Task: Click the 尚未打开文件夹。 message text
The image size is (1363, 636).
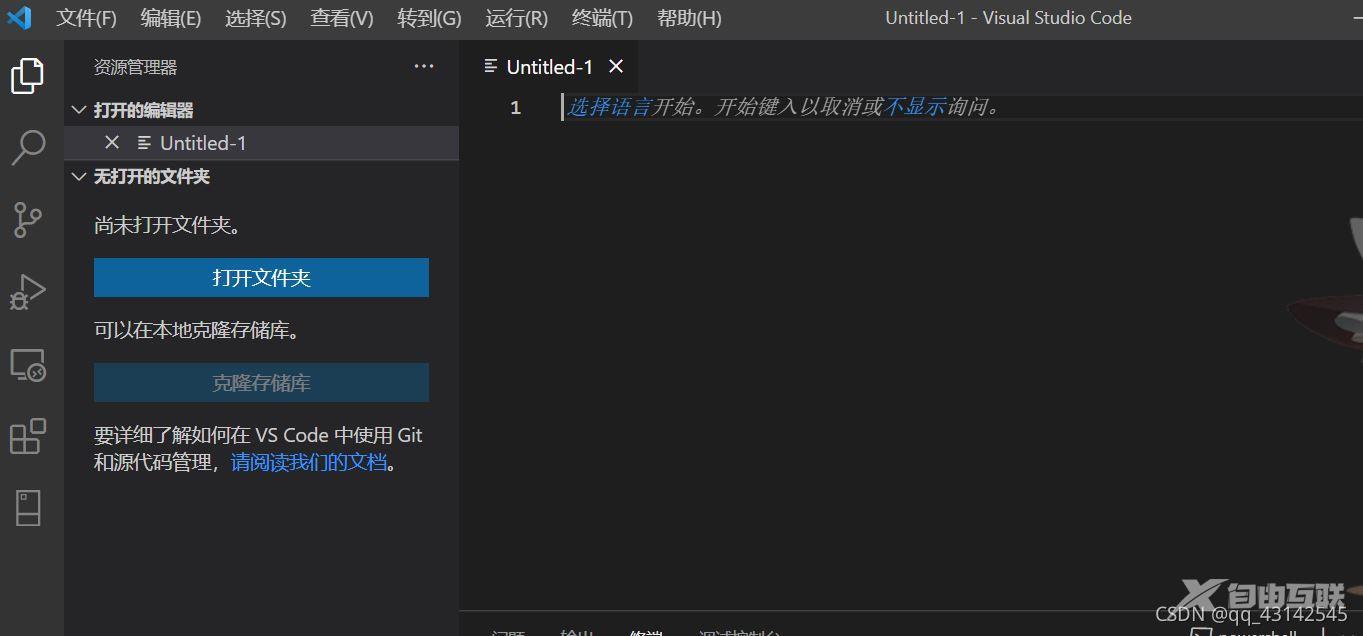Action: 170,226
